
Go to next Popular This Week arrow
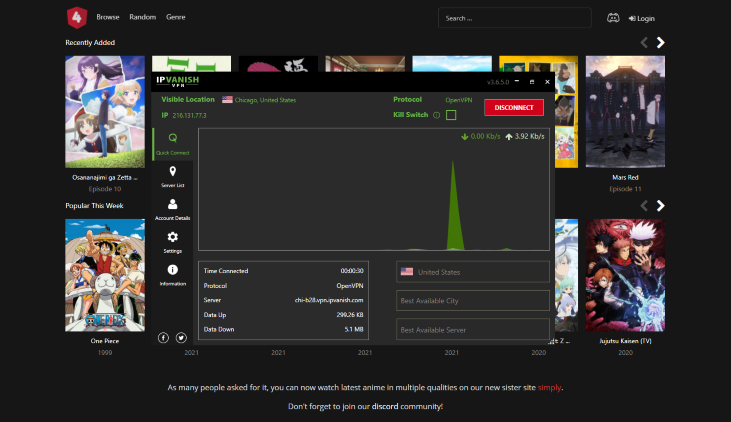661,206
